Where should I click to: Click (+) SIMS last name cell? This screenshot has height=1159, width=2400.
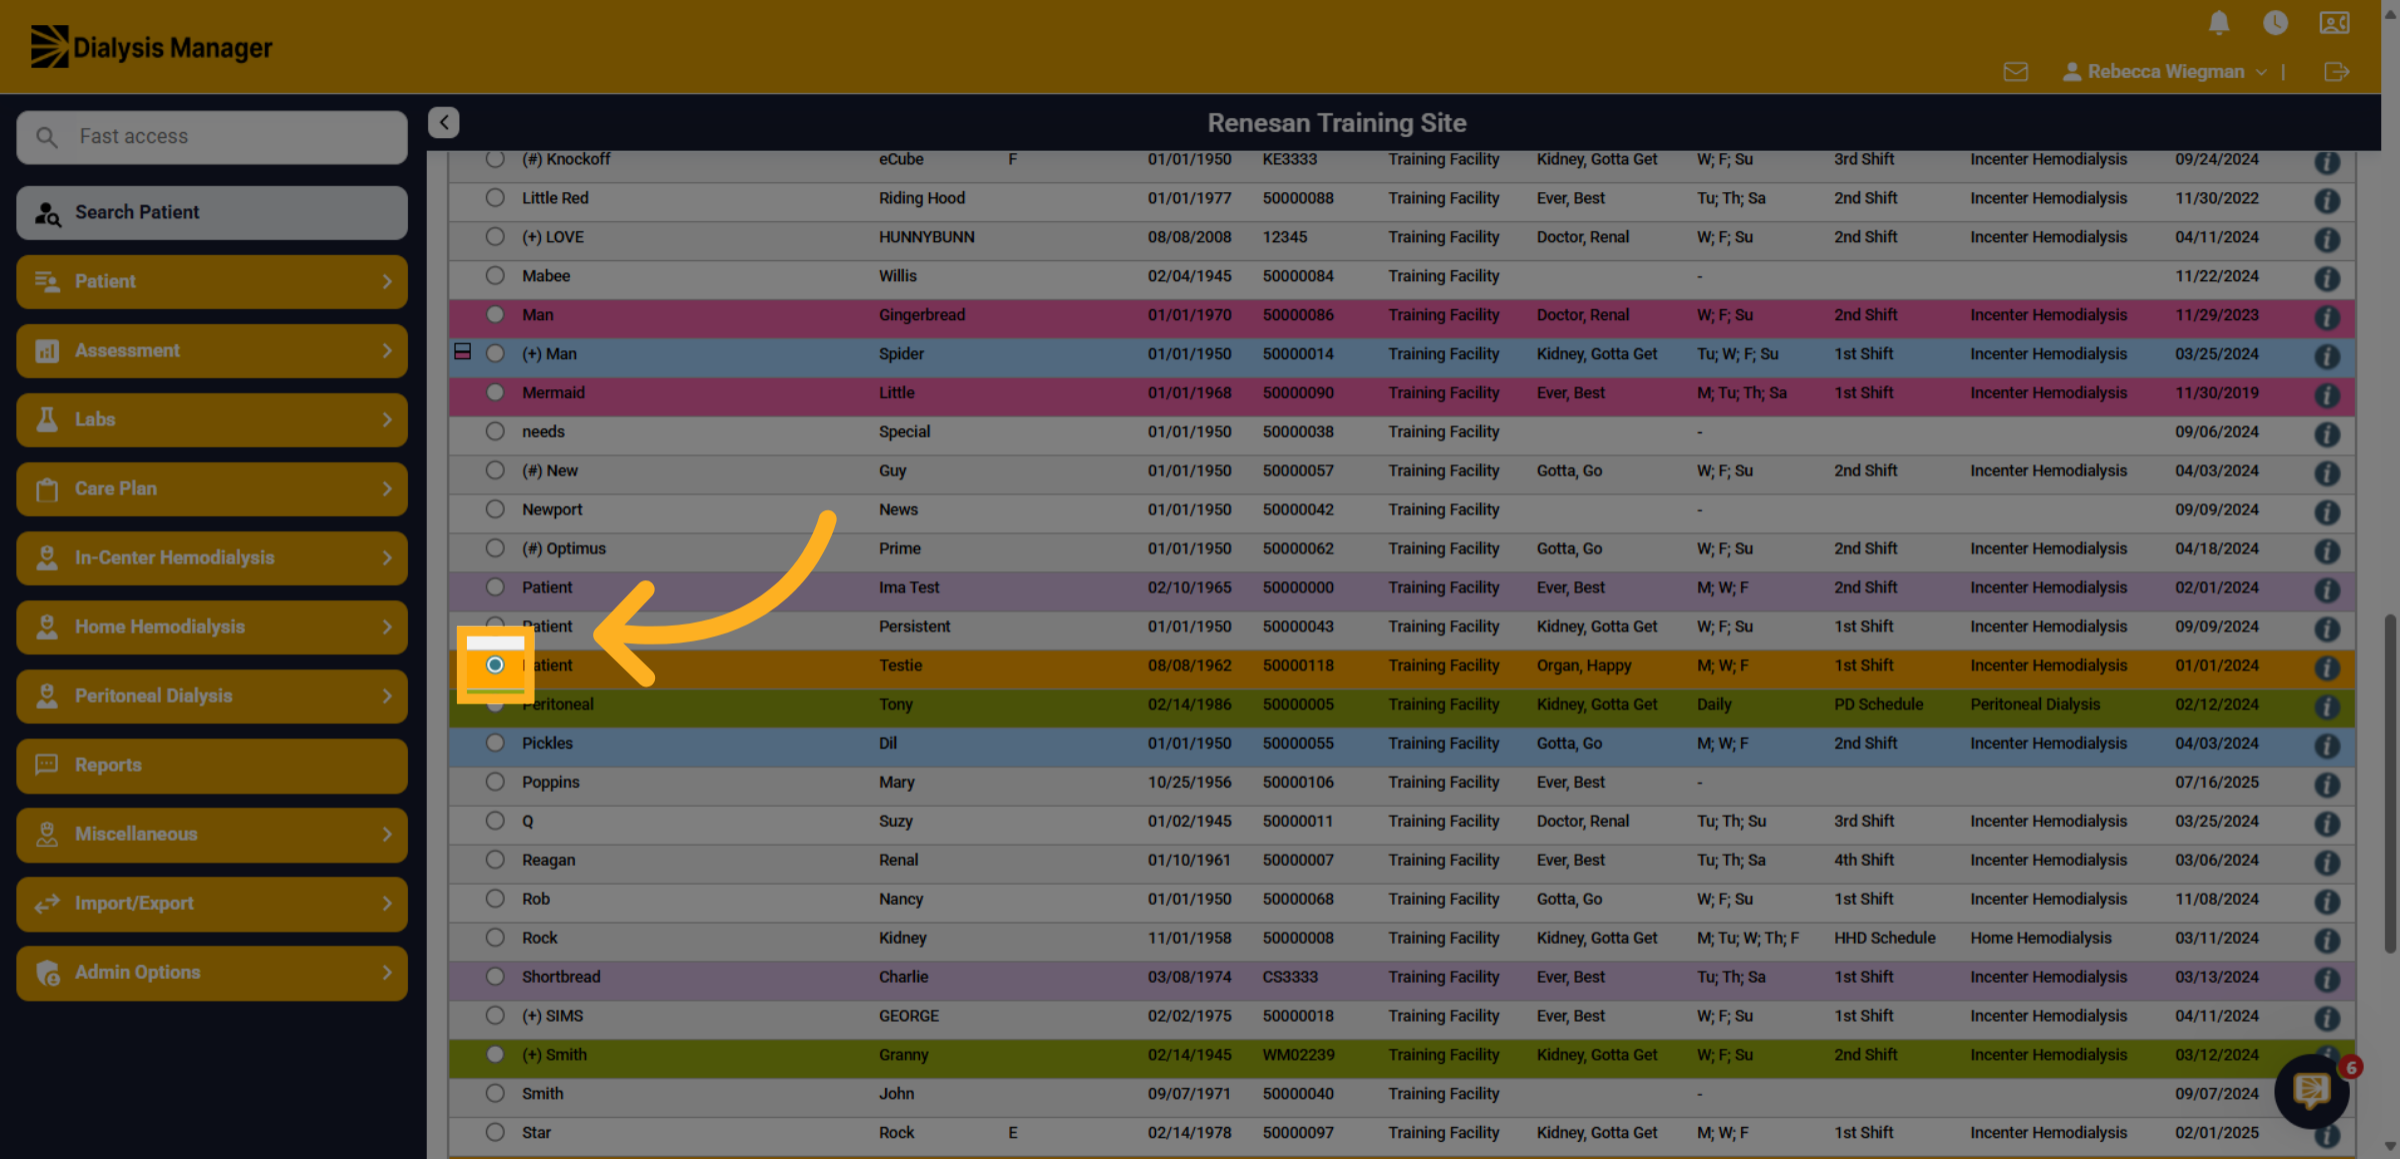click(x=552, y=1016)
